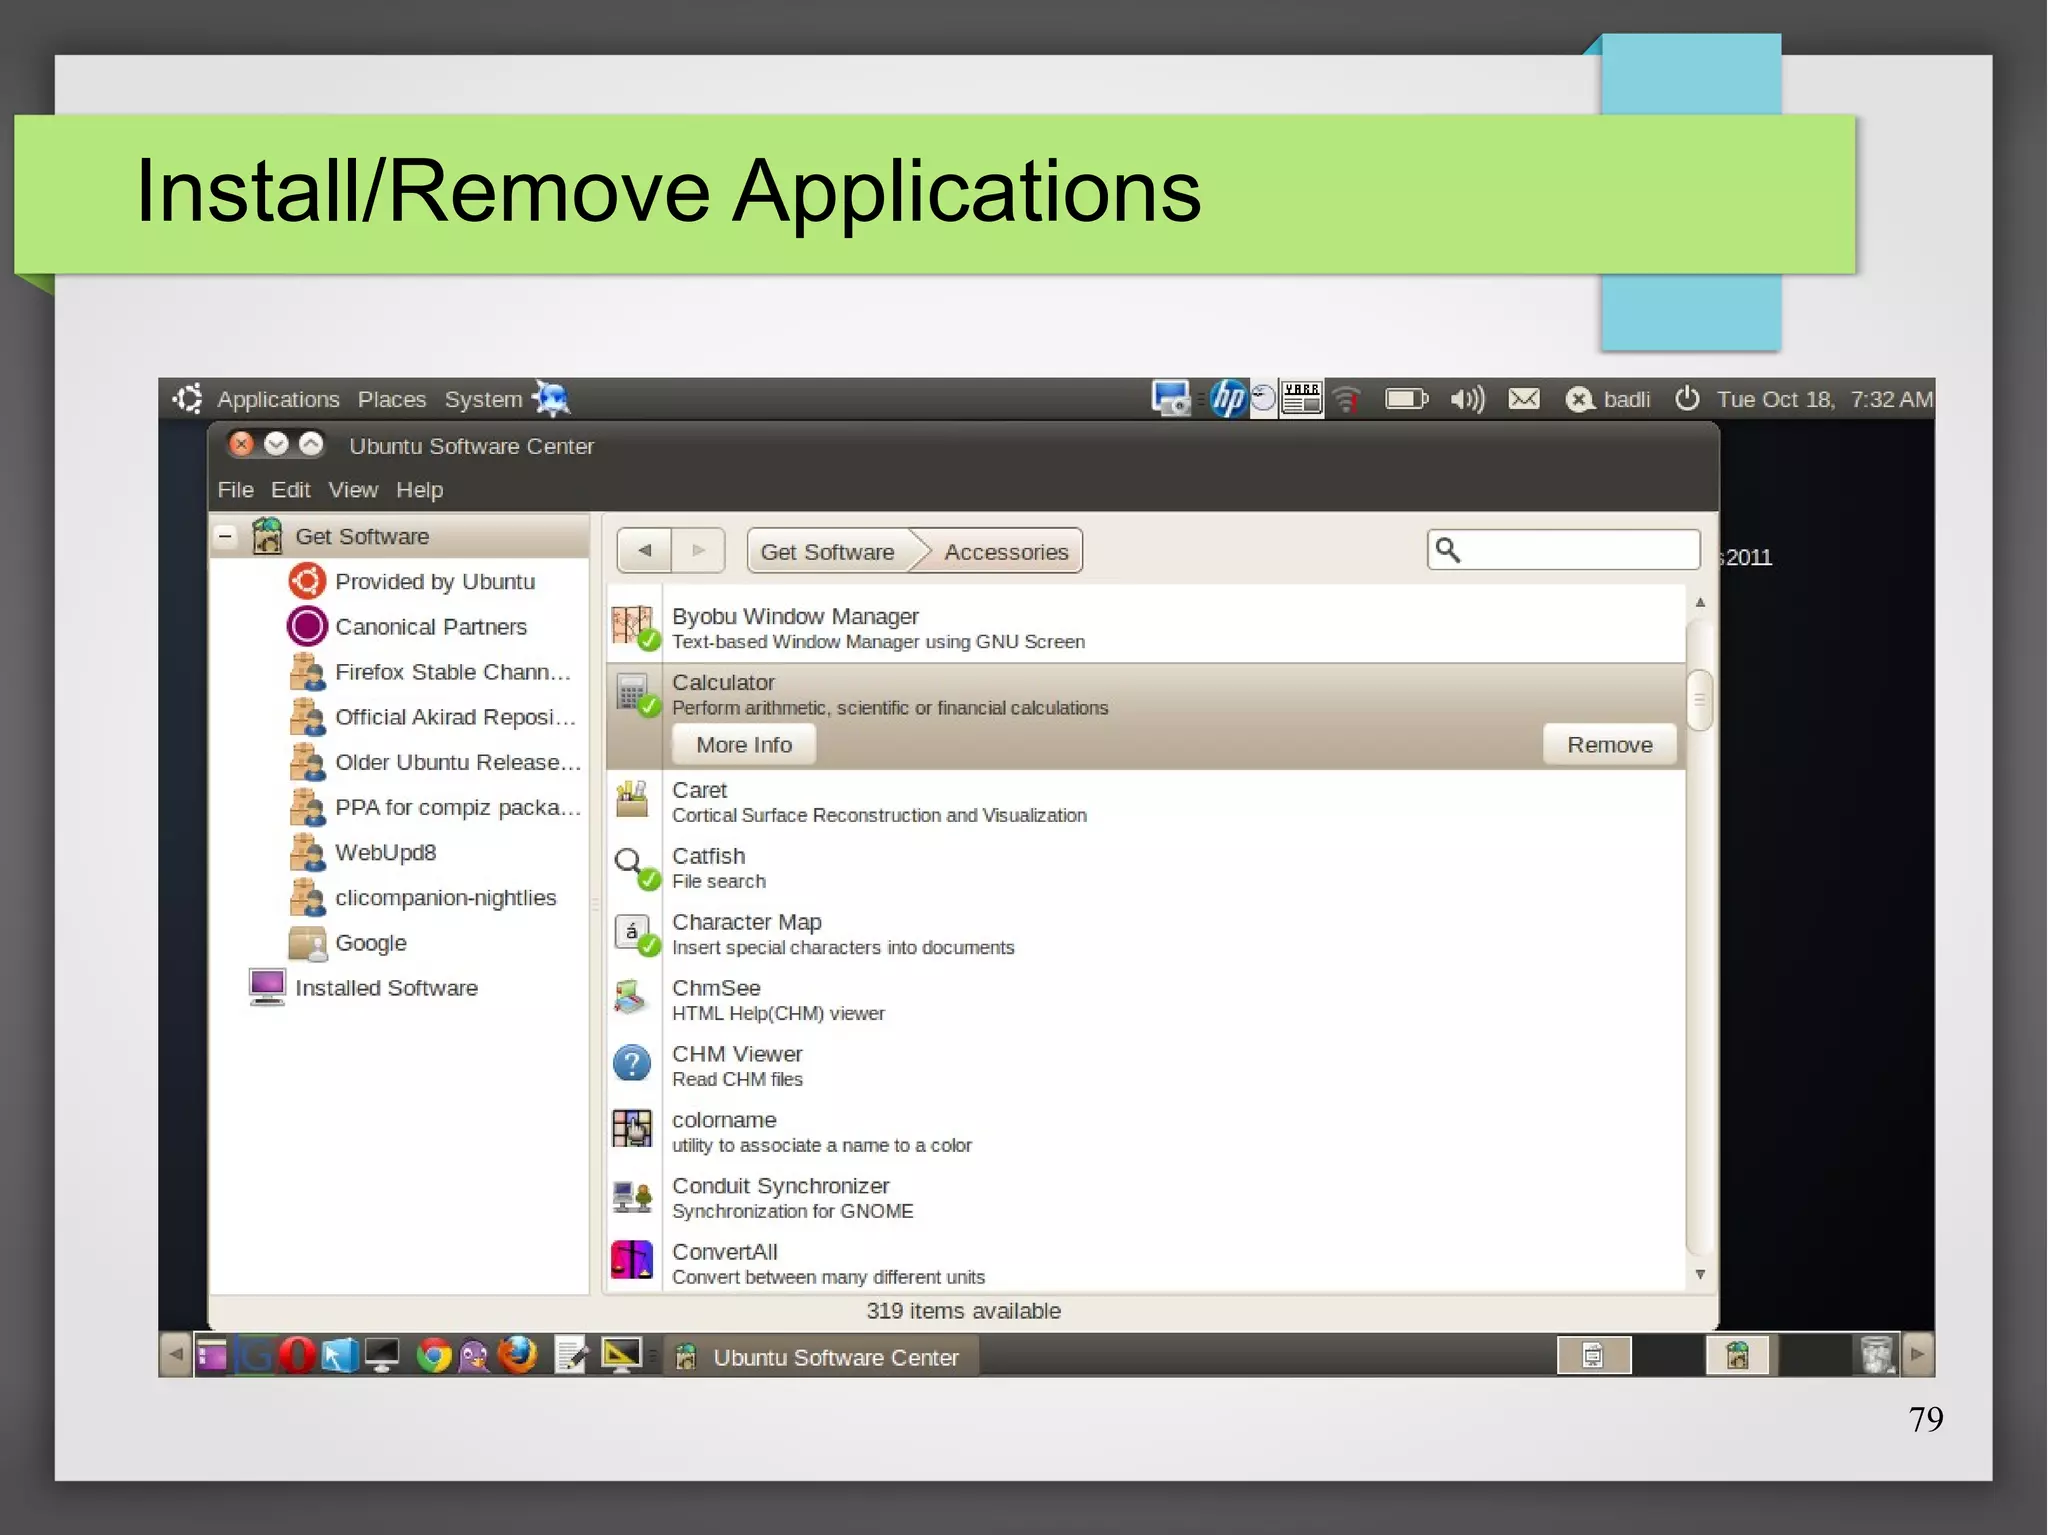
Task: Click scrollbar up arrow in app list
Action: point(1700,602)
